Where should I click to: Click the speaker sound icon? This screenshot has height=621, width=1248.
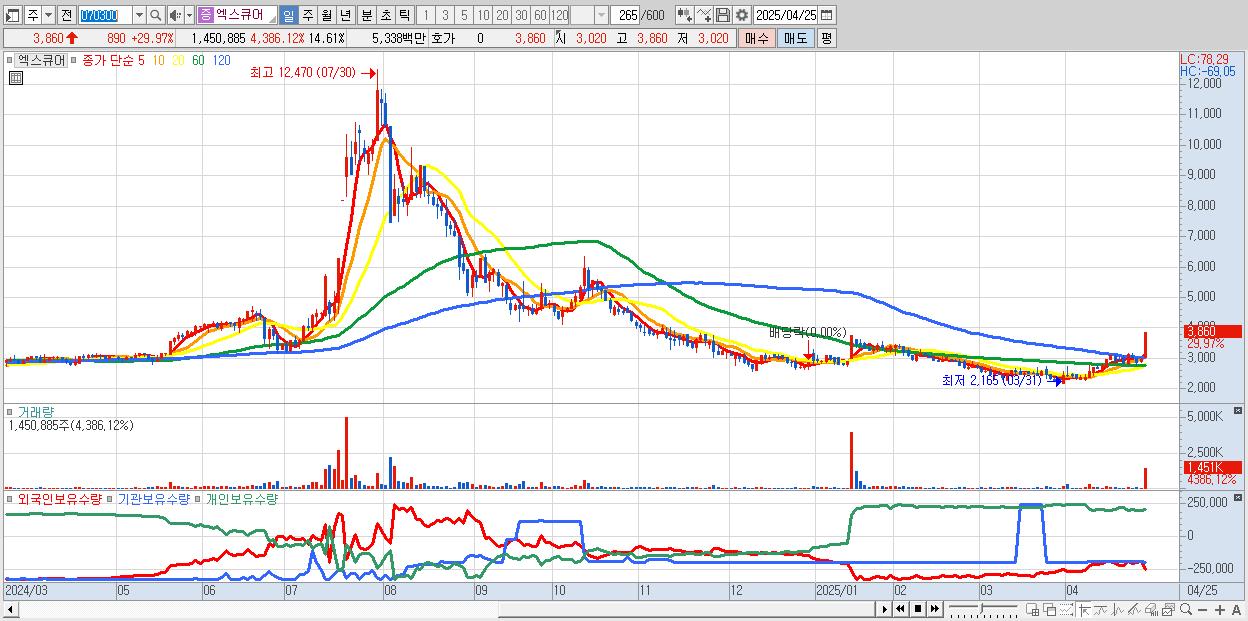click(175, 16)
